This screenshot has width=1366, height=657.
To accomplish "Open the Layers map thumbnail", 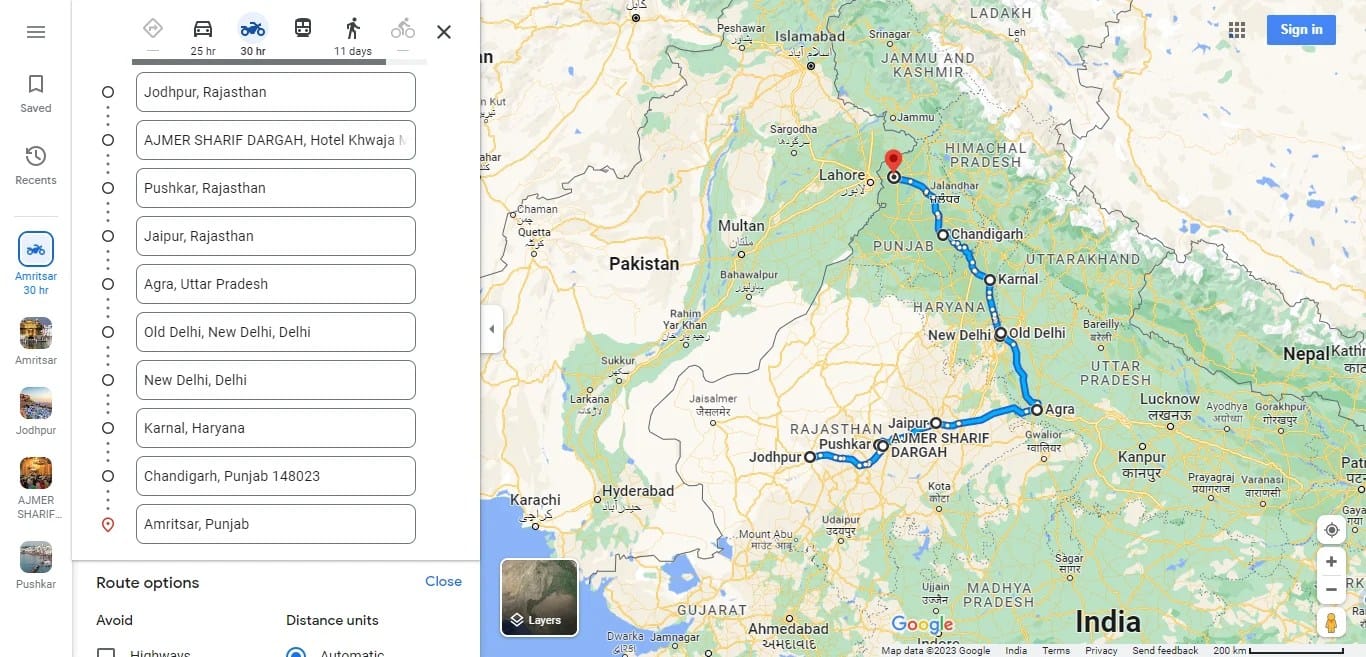I will click(540, 597).
